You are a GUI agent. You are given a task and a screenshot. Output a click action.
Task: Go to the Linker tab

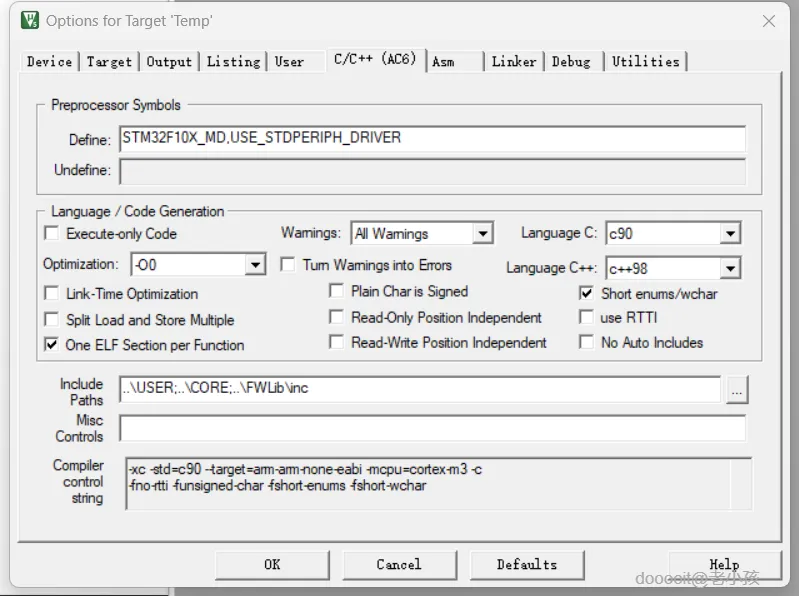pyautogui.click(x=514, y=62)
